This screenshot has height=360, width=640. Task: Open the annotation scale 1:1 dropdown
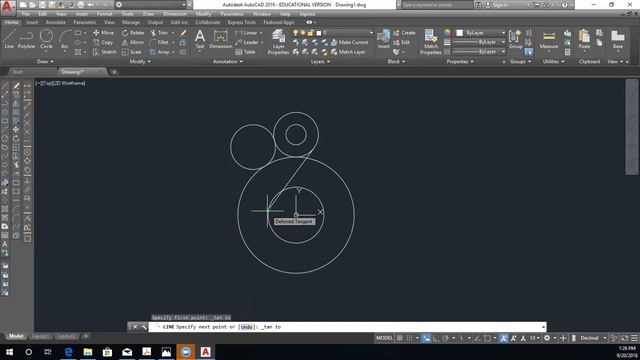pos(535,338)
